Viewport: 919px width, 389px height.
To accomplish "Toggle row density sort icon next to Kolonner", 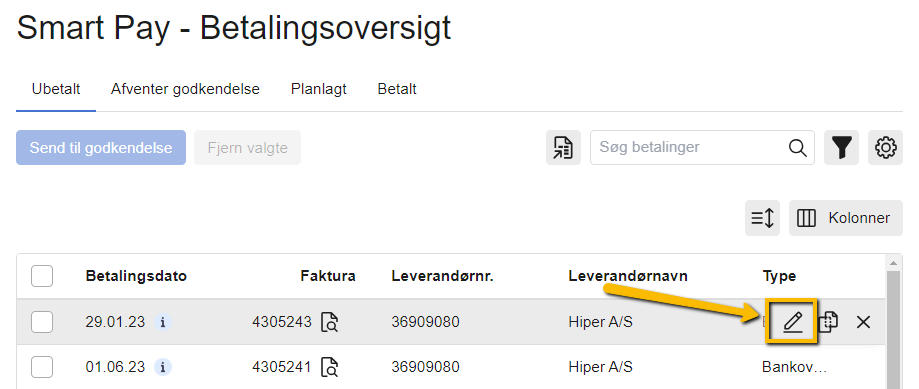I will (x=762, y=219).
